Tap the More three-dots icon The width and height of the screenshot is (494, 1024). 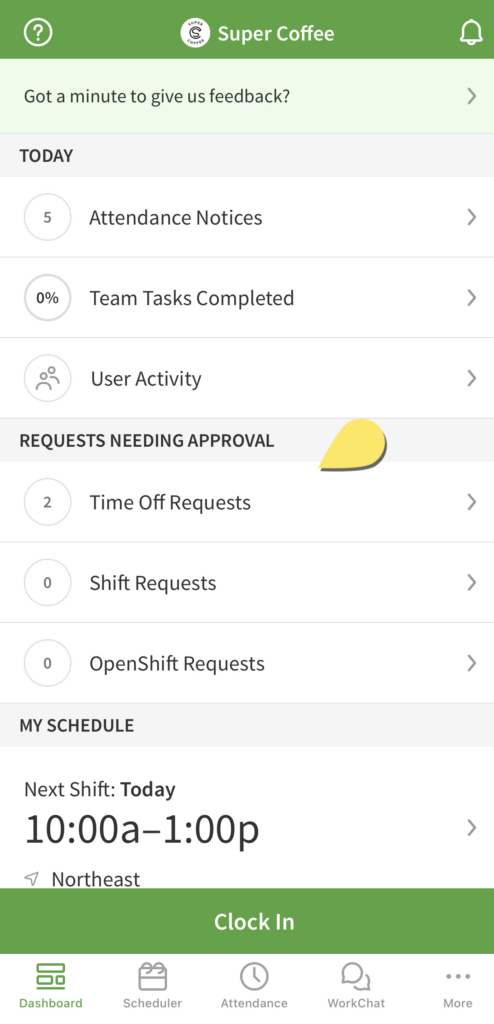tap(458, 977)
